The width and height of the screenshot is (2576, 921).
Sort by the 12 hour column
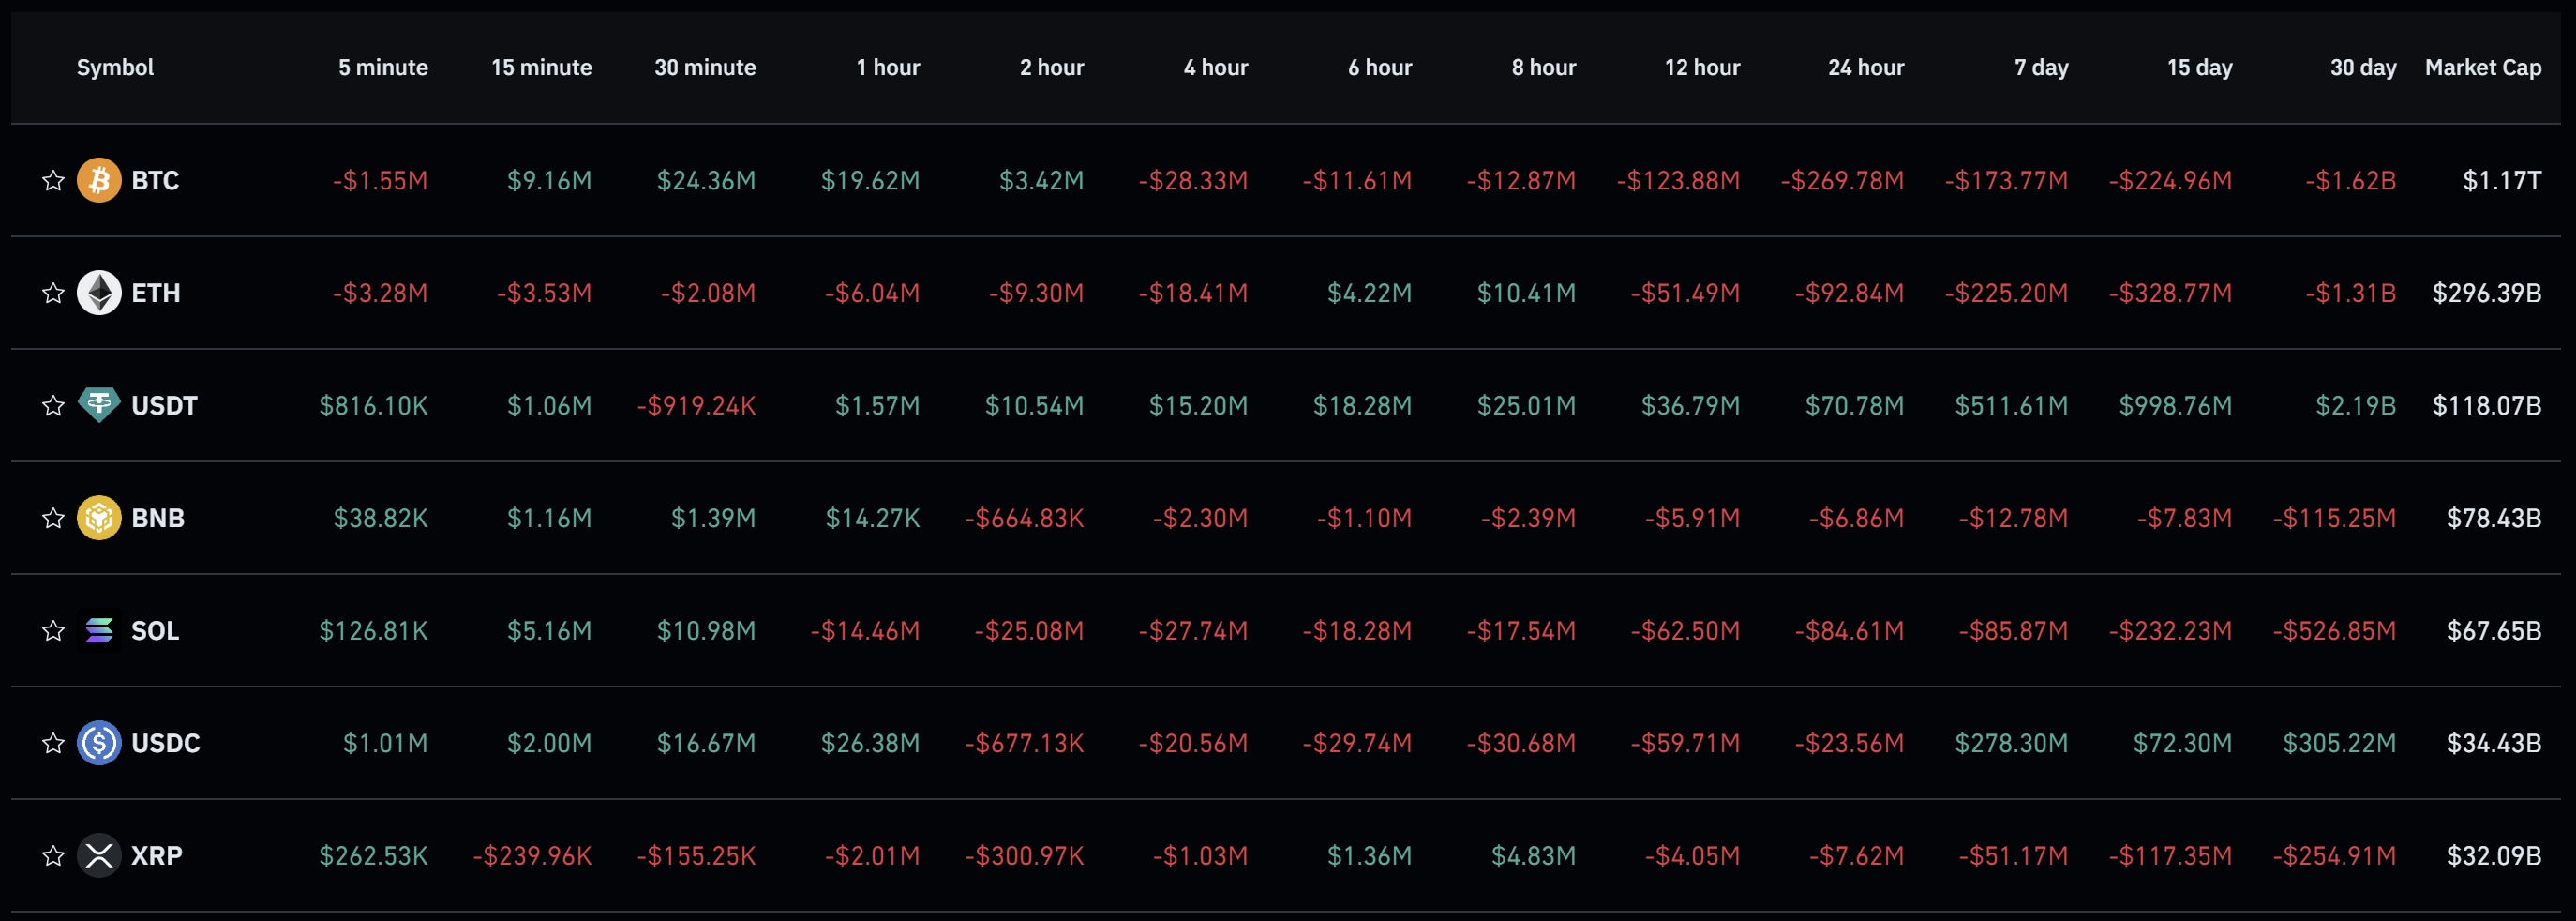coord(1702,68)
